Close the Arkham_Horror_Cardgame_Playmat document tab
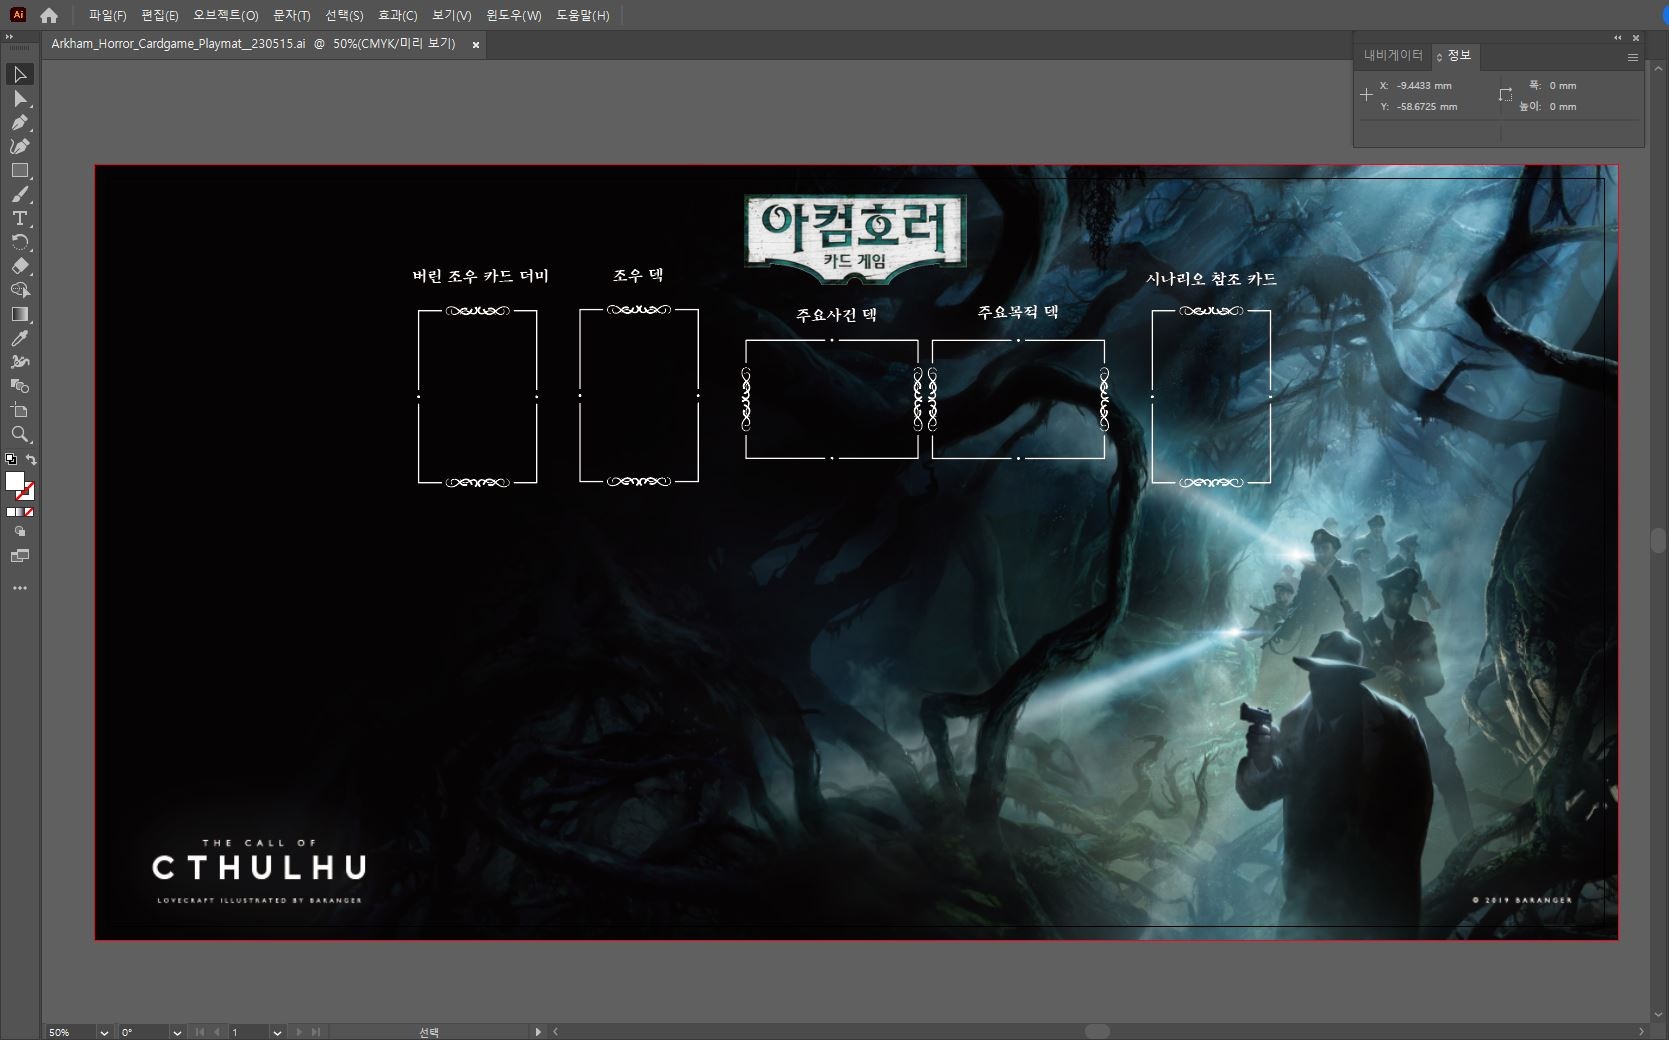The image size is (1669, 1040). (476, 45)
